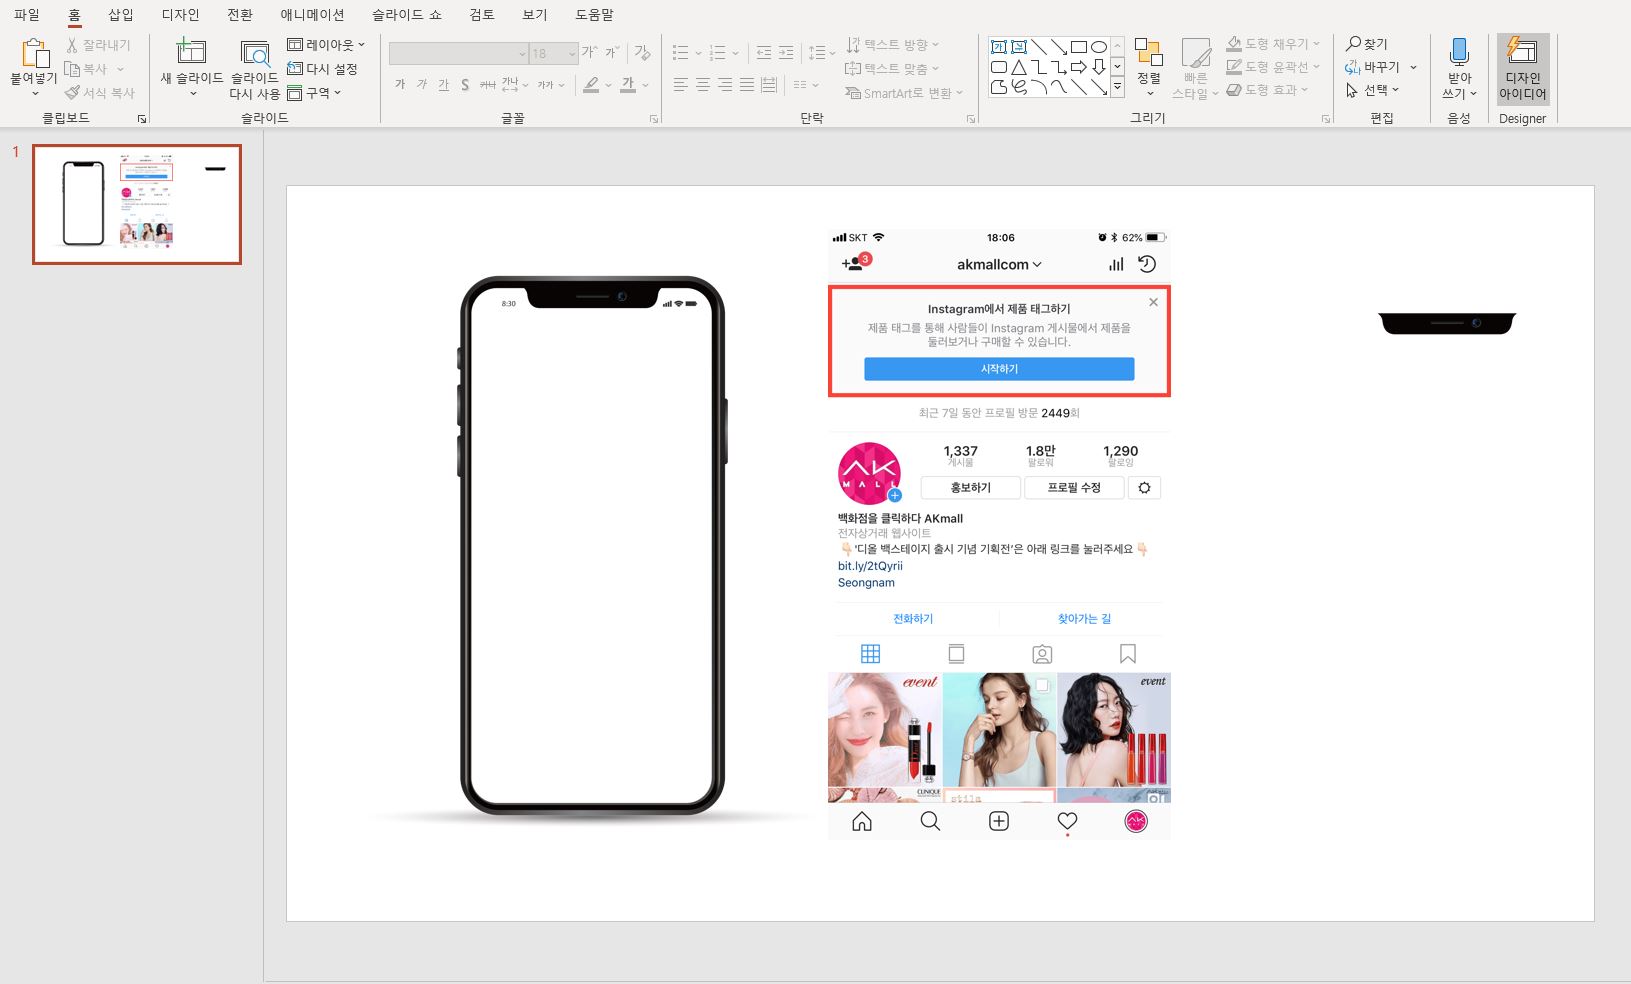Open the 디자인 tab
The image size is (1631, 984).
[180, 15]
